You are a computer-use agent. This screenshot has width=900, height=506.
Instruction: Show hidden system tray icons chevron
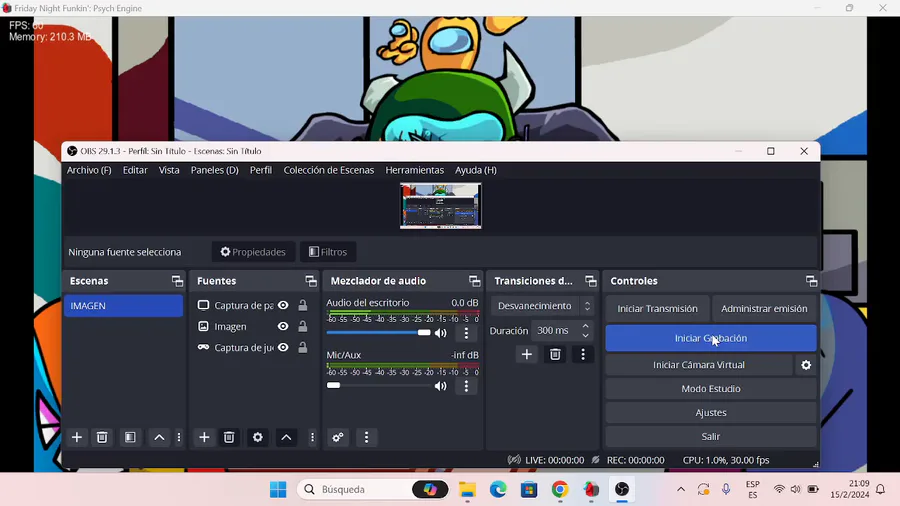click(681, 489)
